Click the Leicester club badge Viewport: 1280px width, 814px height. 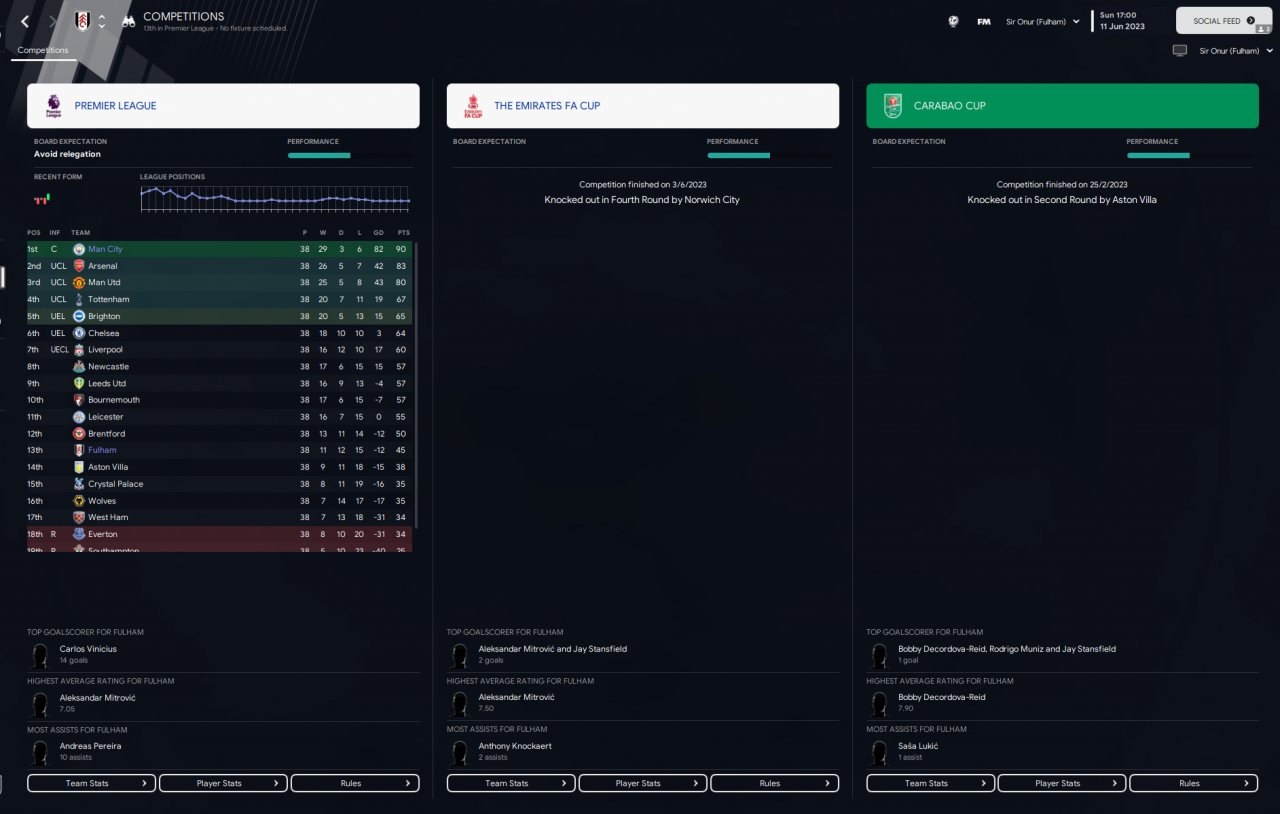click(79, 417)
